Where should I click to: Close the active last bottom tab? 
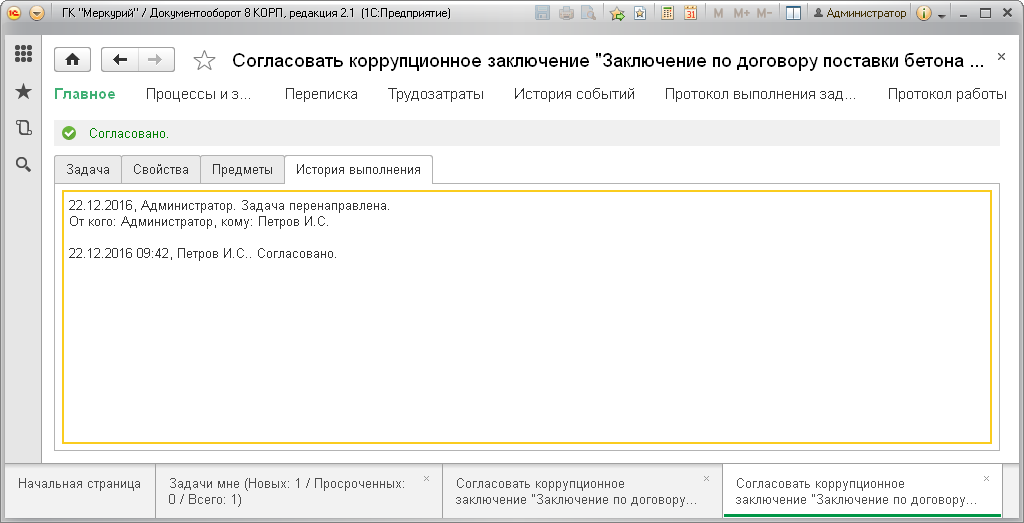click(987, 479)
